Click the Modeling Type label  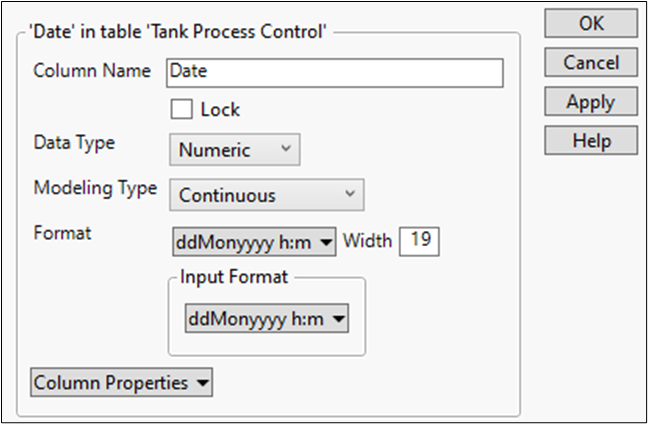95,188
